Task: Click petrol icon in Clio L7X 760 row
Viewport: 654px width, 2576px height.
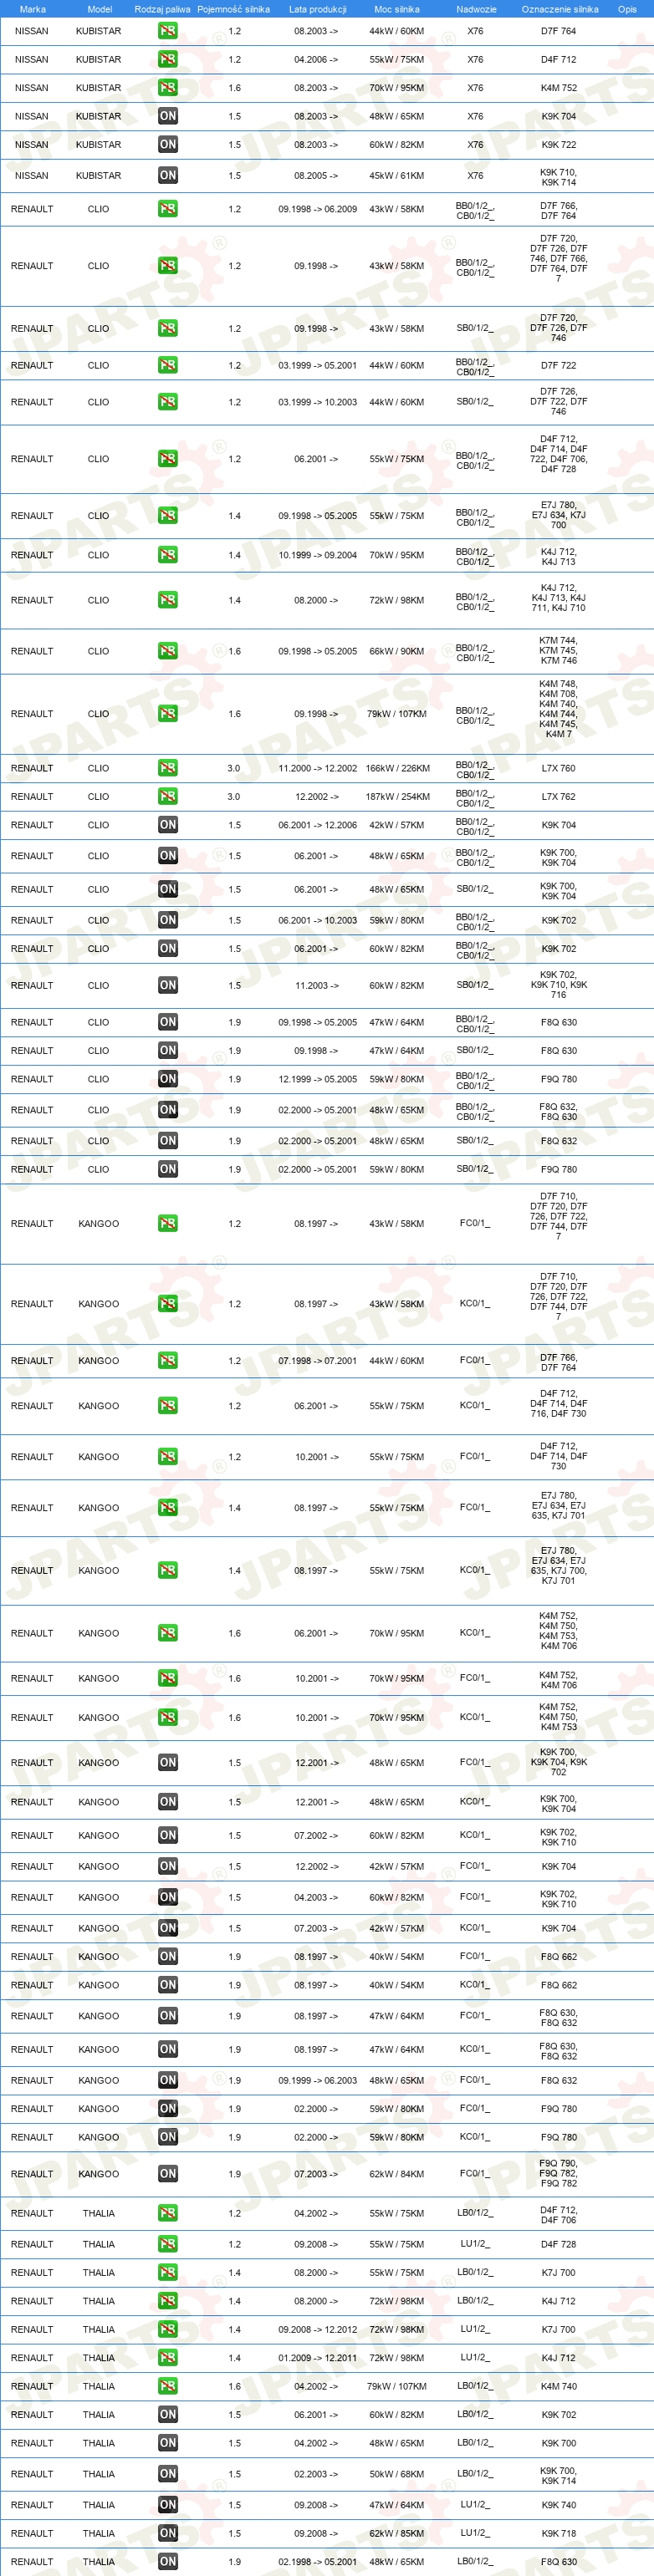Action: (x=167, y=768)
